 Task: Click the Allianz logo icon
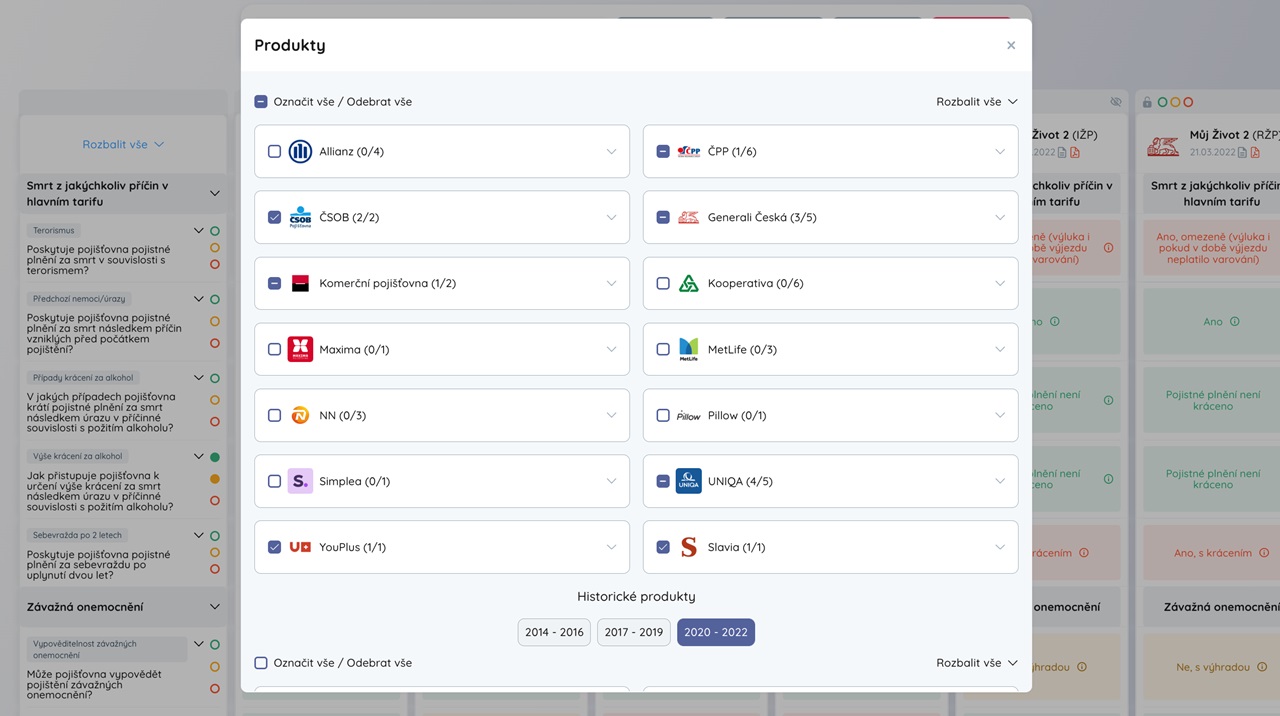point(300,151)
